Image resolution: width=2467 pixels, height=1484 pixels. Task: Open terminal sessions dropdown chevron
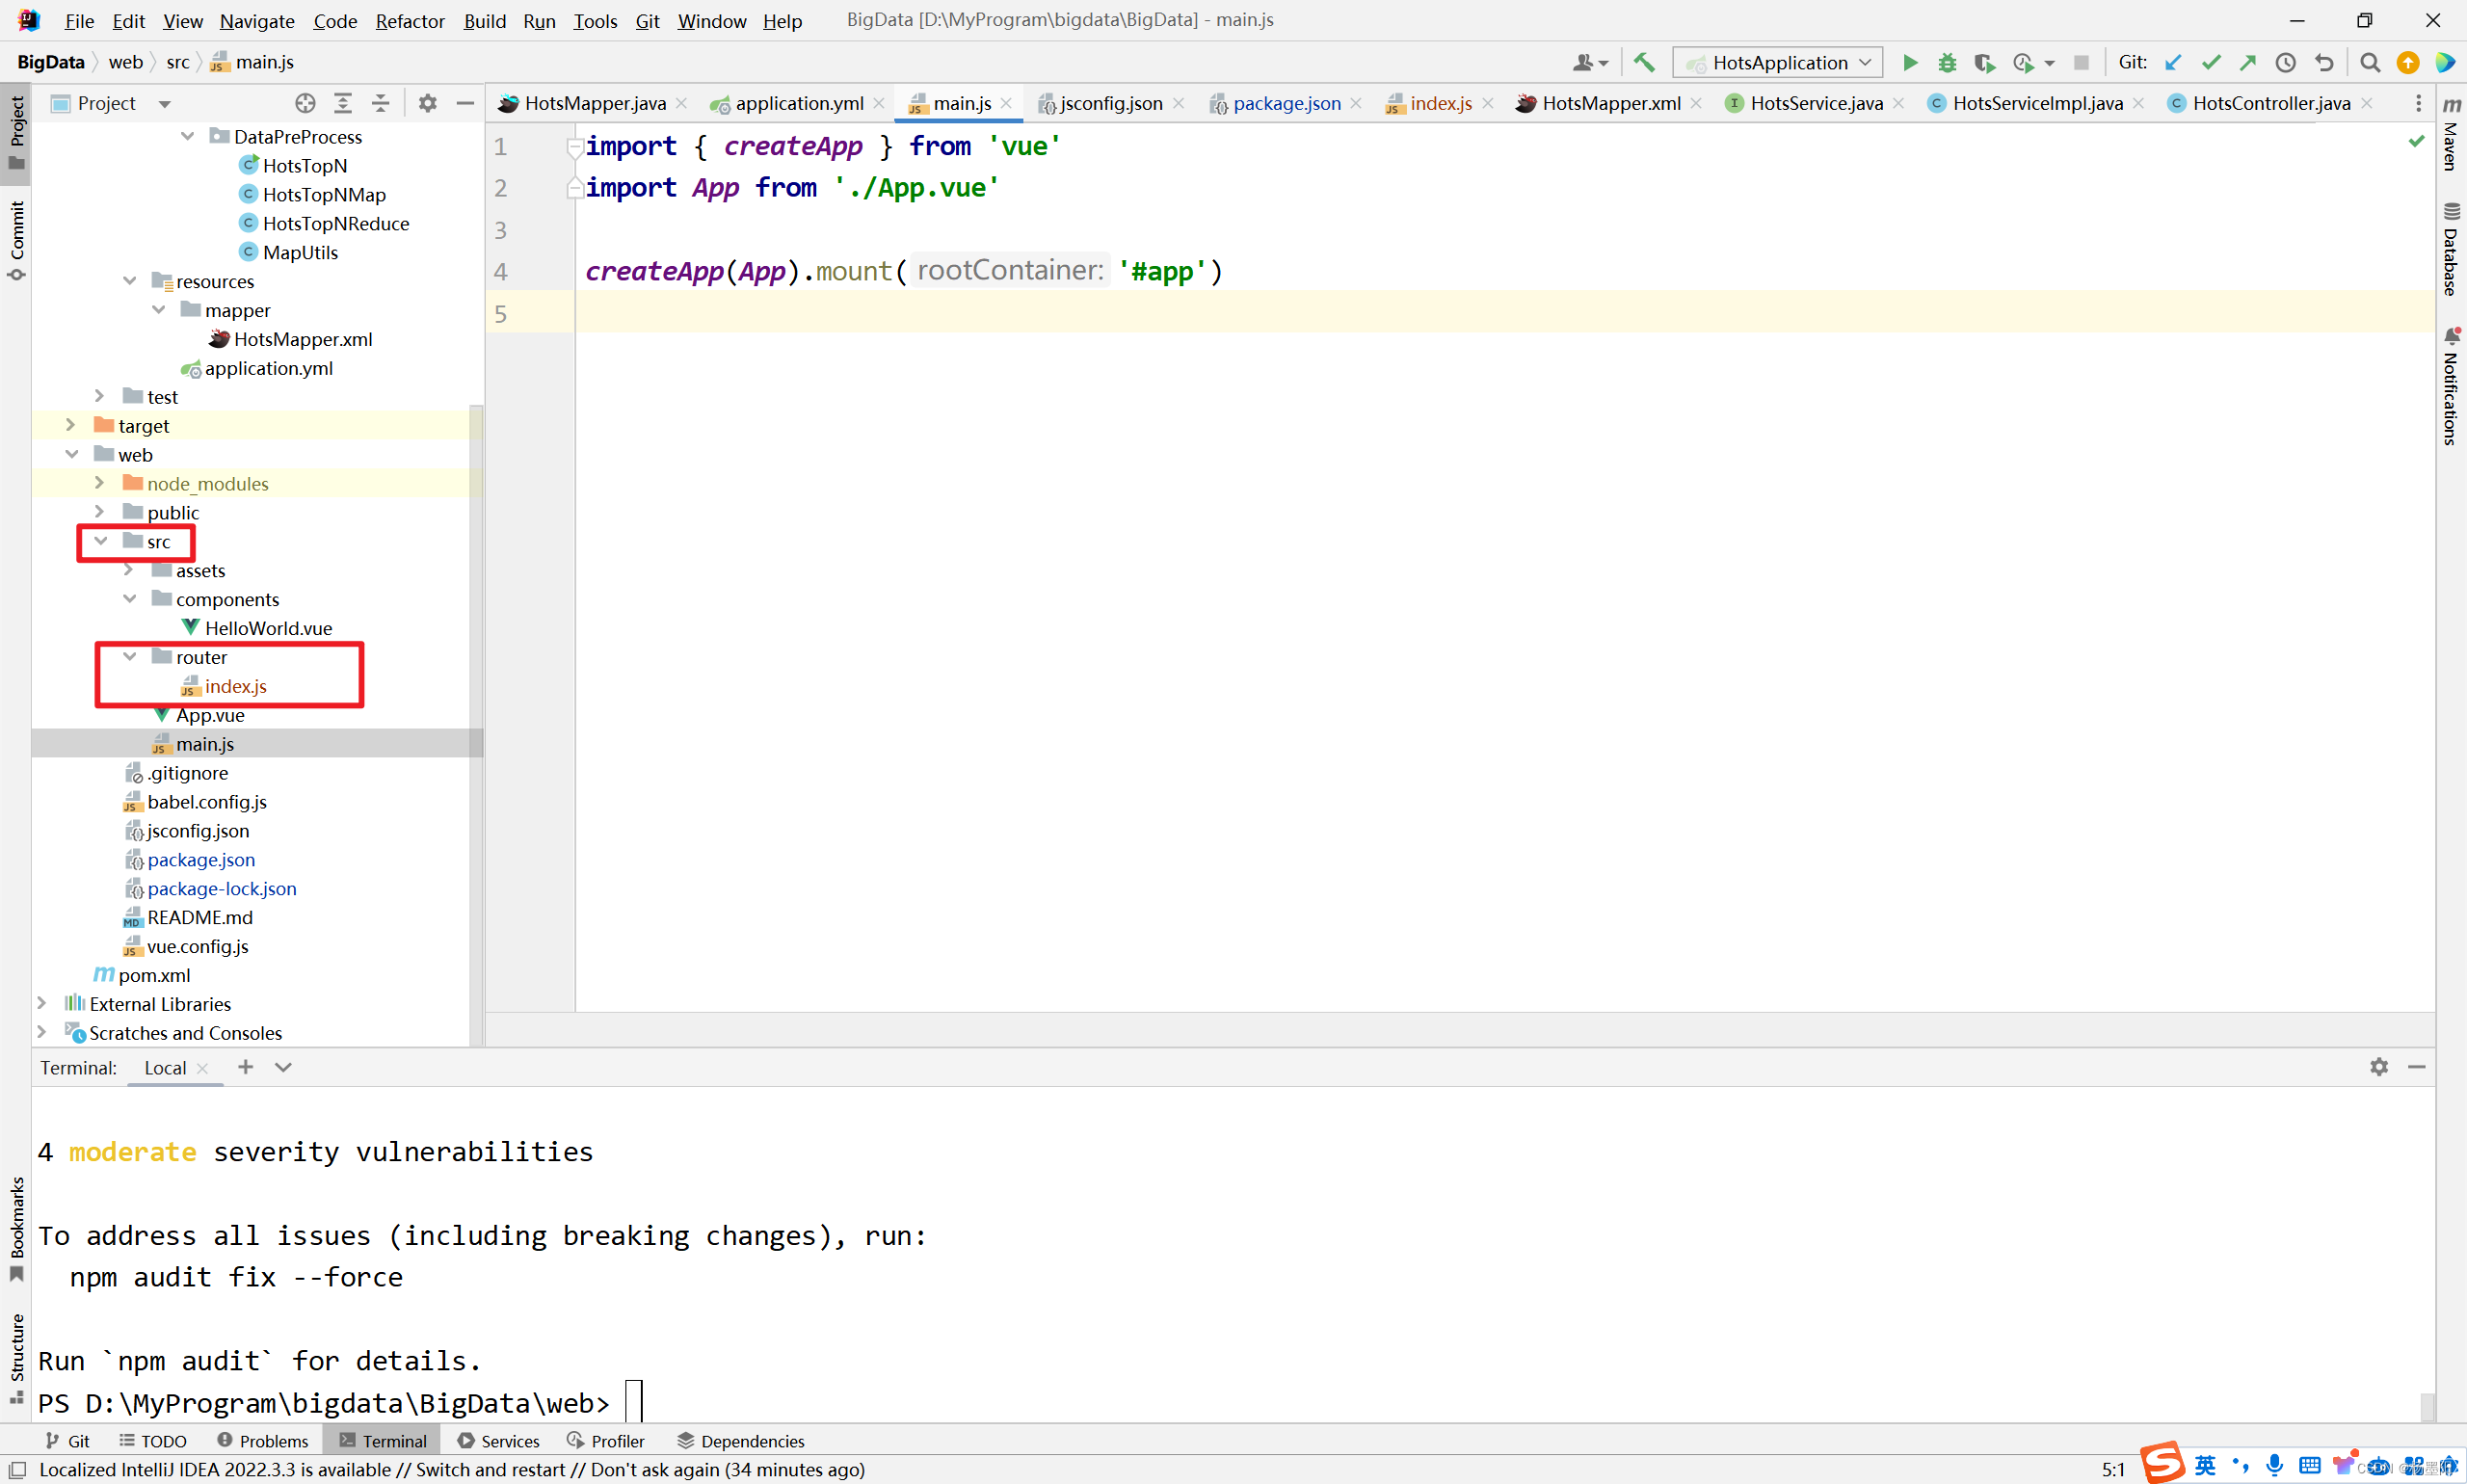[283, 1067]
